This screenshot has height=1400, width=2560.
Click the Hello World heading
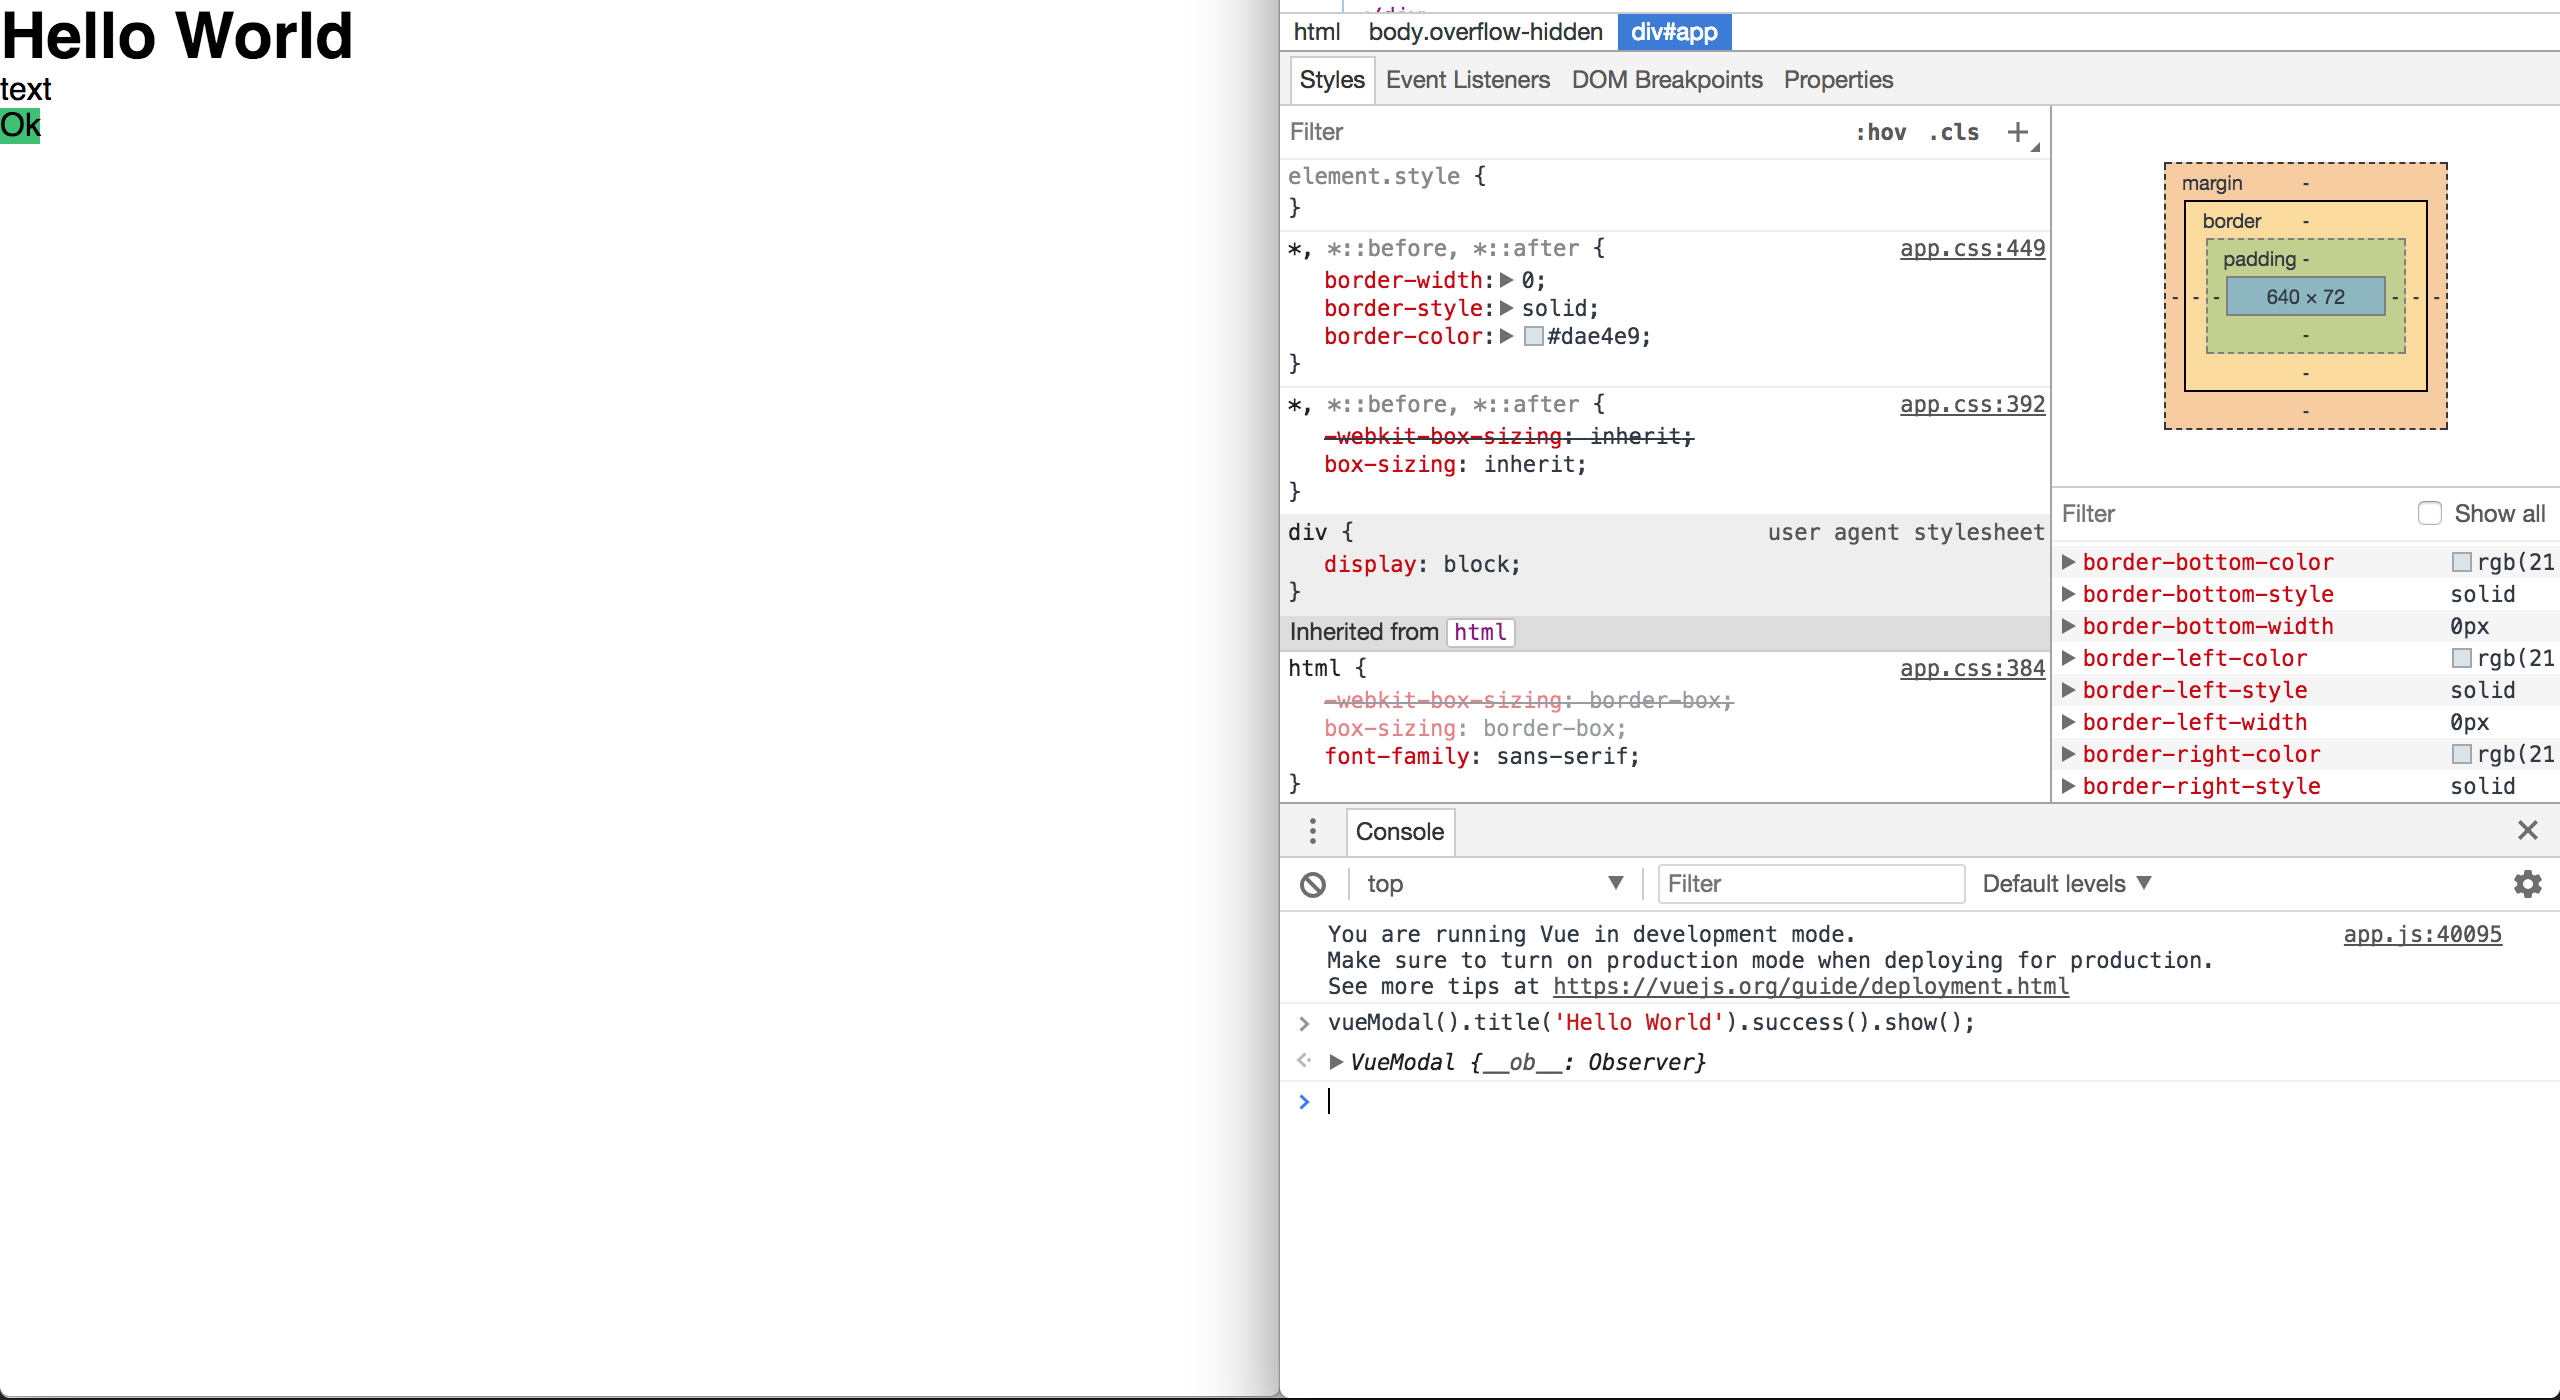pyautogui.click(x=177, y=36)
